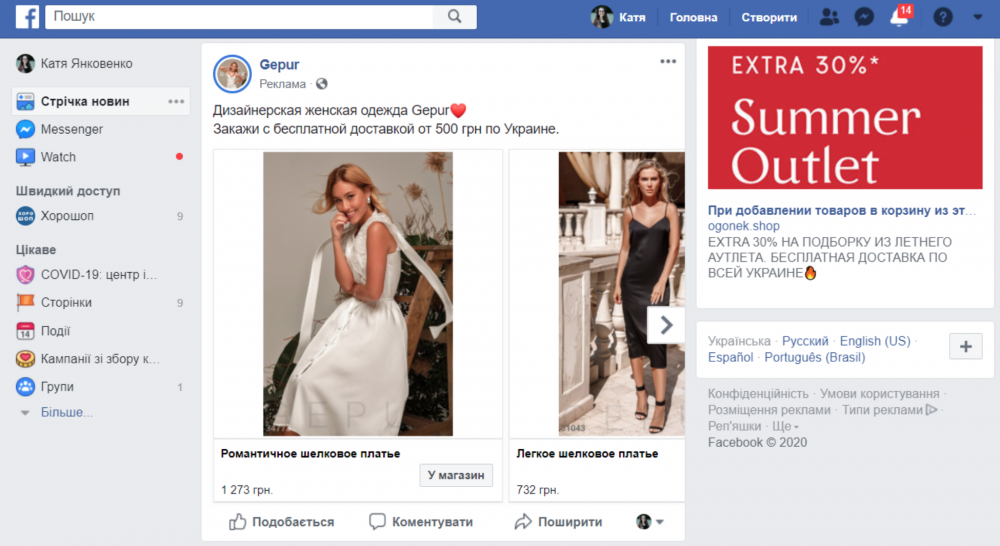Open Типи реклами footer link
Image resolution: width=1000 pixels, height=546 pixels.
889,410
